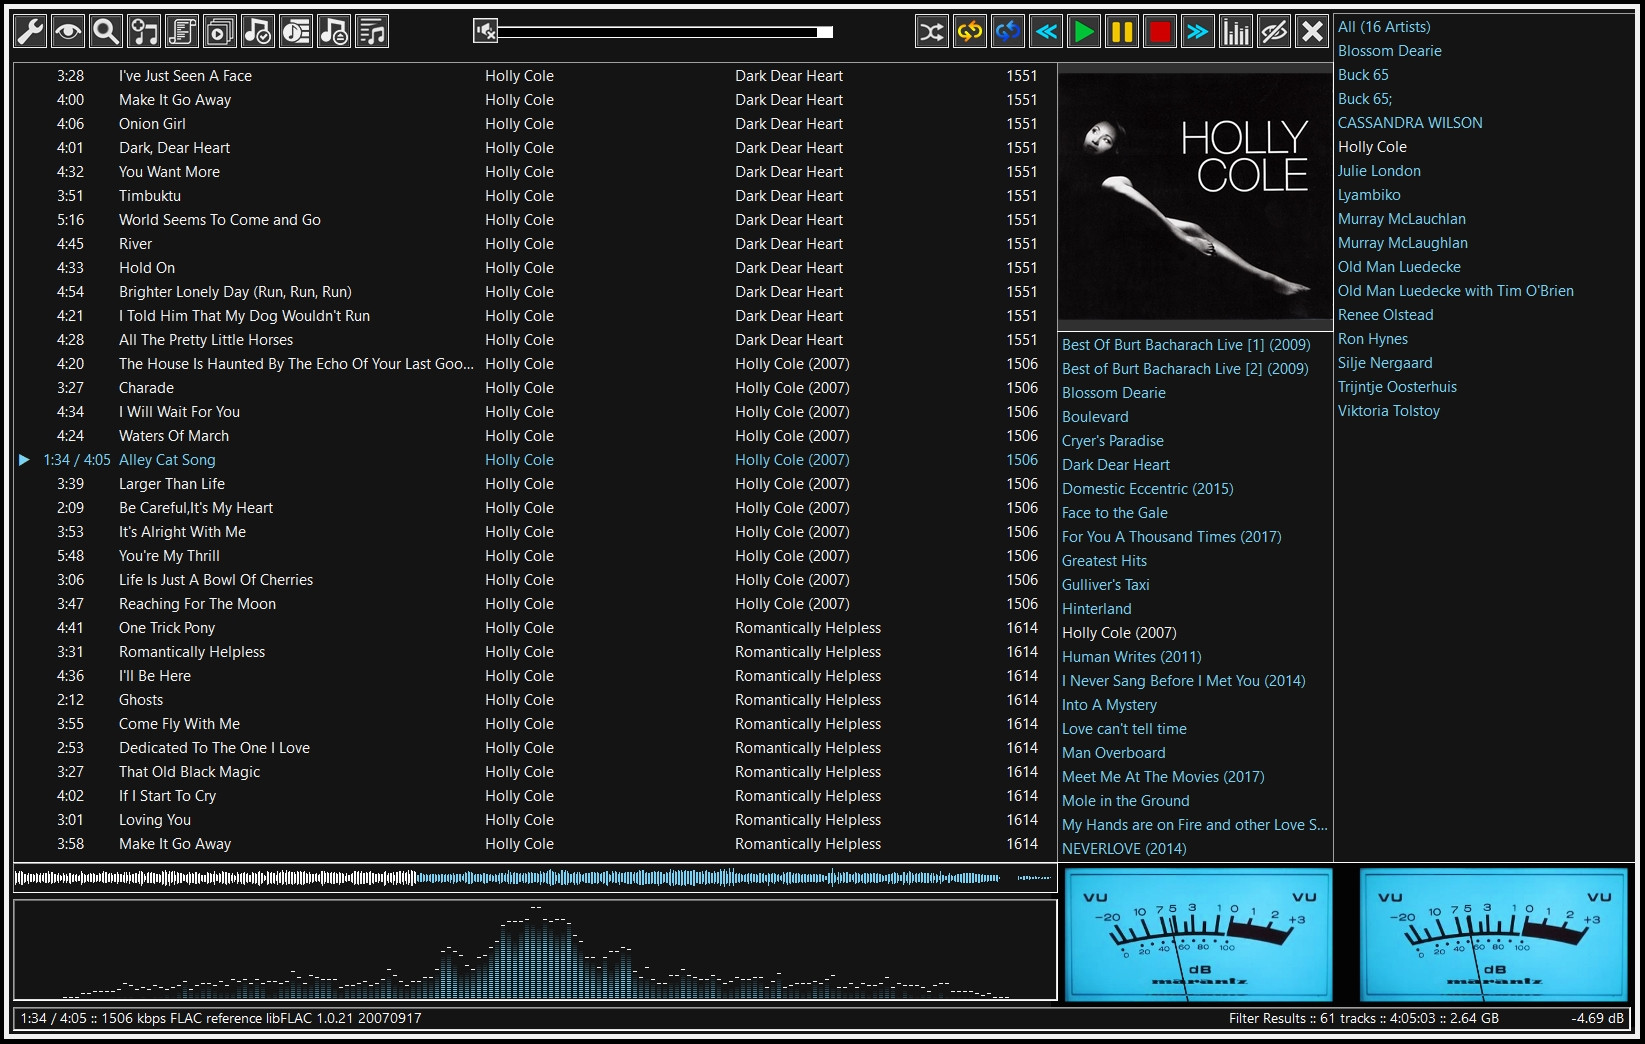Filter by artist CASSANDRA WILSON
The width and height of the screenshot is (1645, 1044).
1410,123
